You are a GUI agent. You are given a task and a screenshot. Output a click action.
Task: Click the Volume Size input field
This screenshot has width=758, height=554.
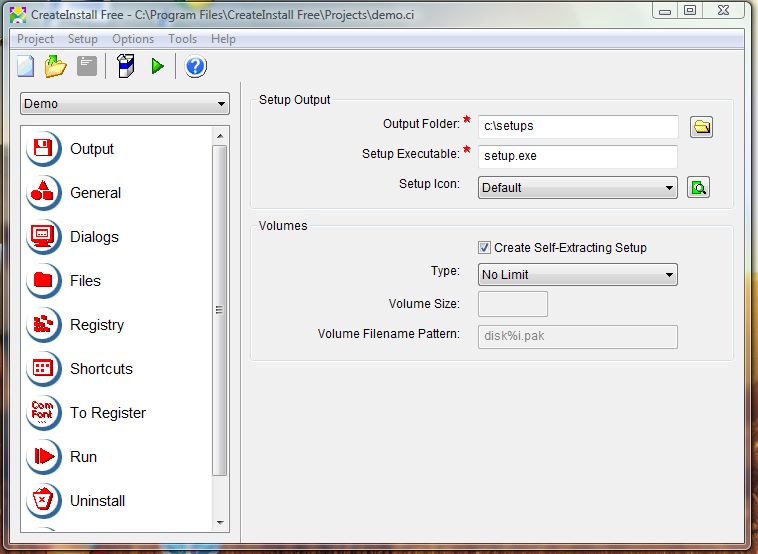[x=513, y=304]
